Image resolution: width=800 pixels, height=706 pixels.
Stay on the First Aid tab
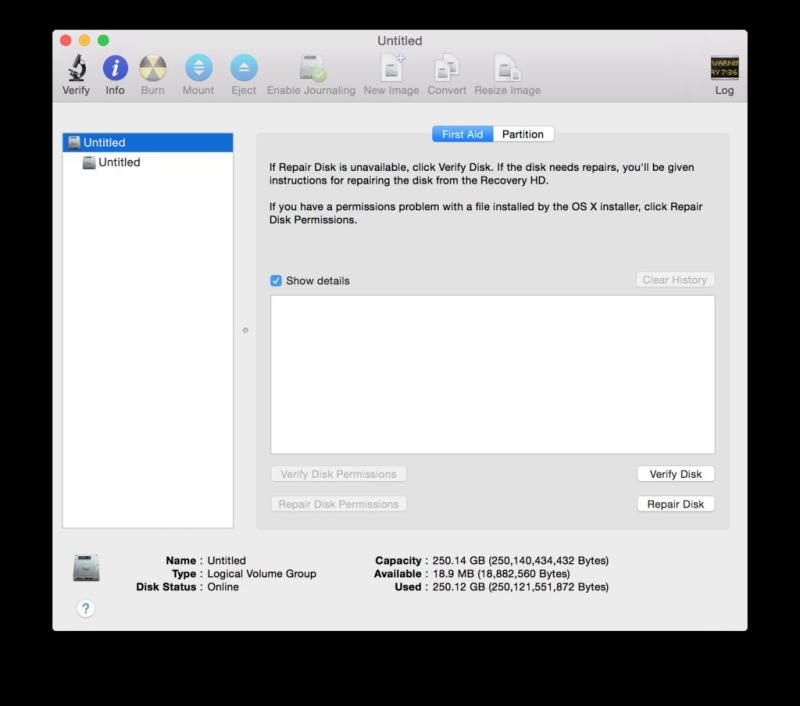[463, 133]
